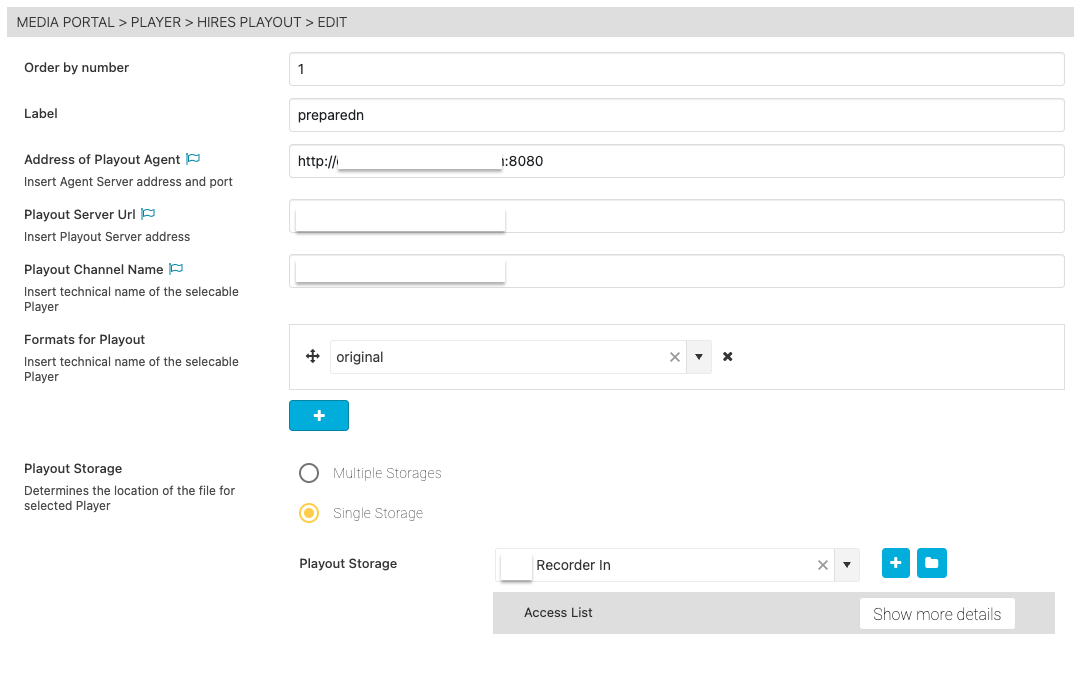The width and height of the screenshot is (1074, 673).
Task: Add a new playout storage with the plus icon
Action: point(895,563)
